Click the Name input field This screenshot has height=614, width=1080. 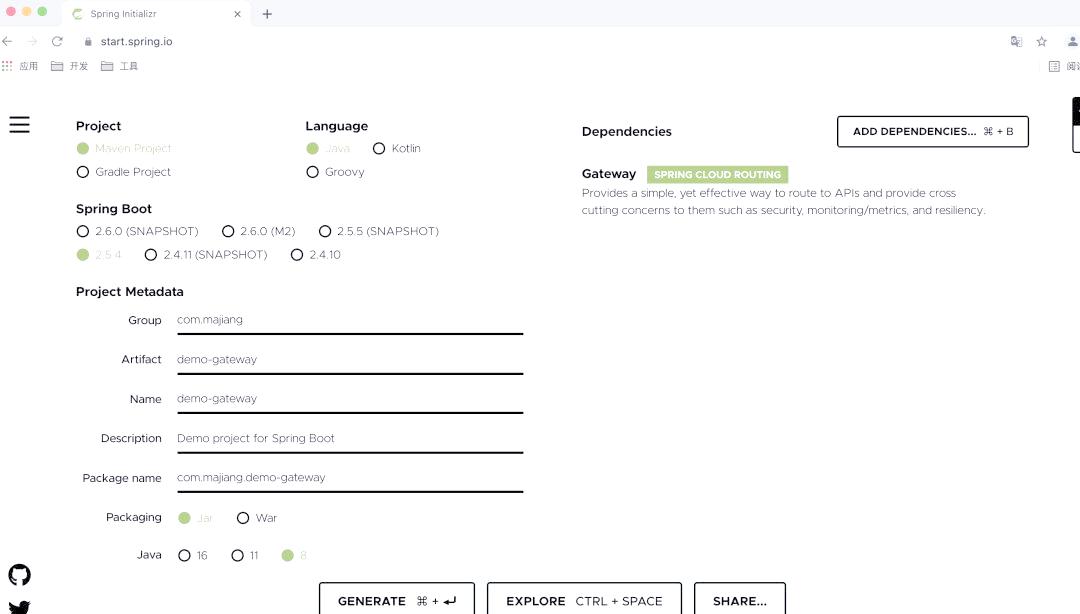click(350, 399)
